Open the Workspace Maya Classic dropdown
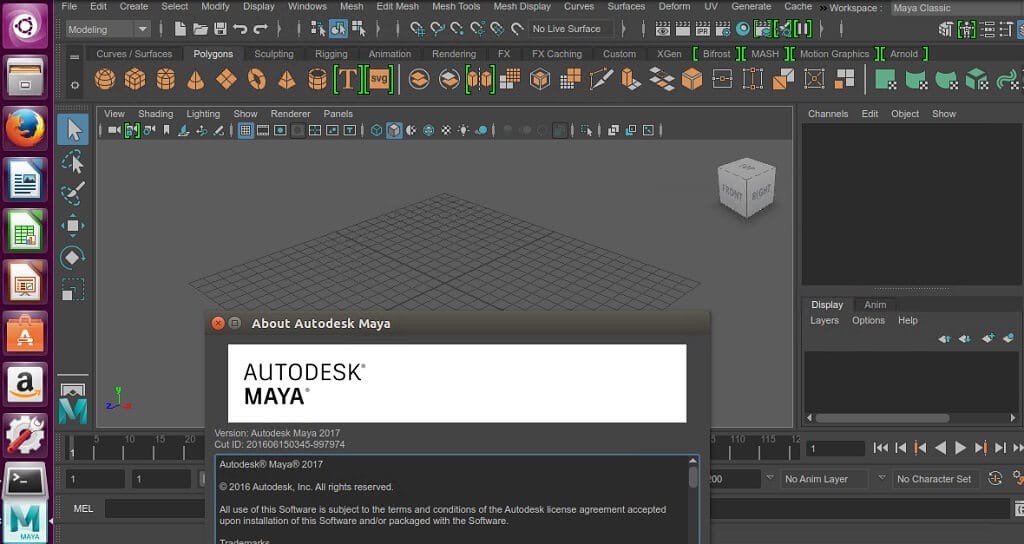 (x=956, y=8)
